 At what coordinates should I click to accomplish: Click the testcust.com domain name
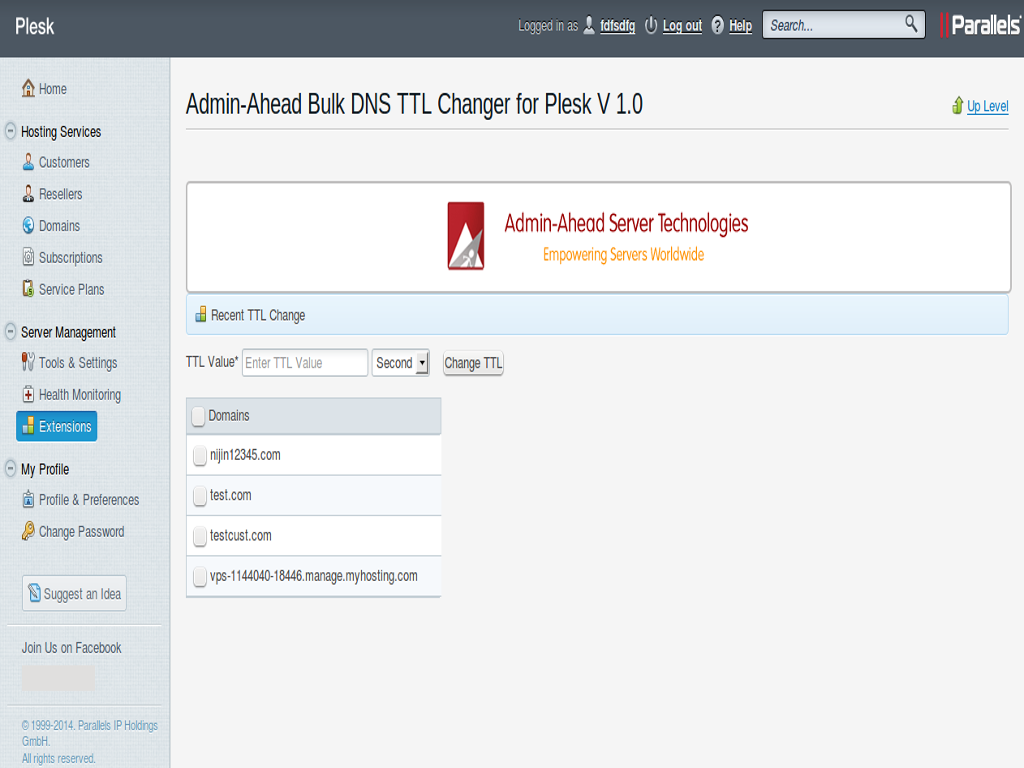240,536
